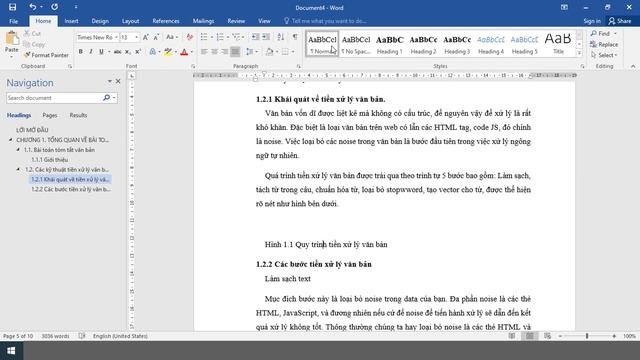Collapse the 1.2 heading tree node
This screenshot has height=360, width=640.
pos(18,169)
